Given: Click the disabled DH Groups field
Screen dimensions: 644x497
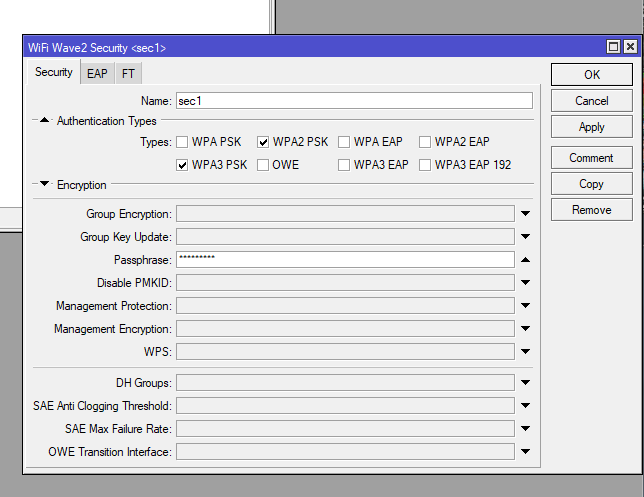Looking at the screenshot, I should point(345,382).
